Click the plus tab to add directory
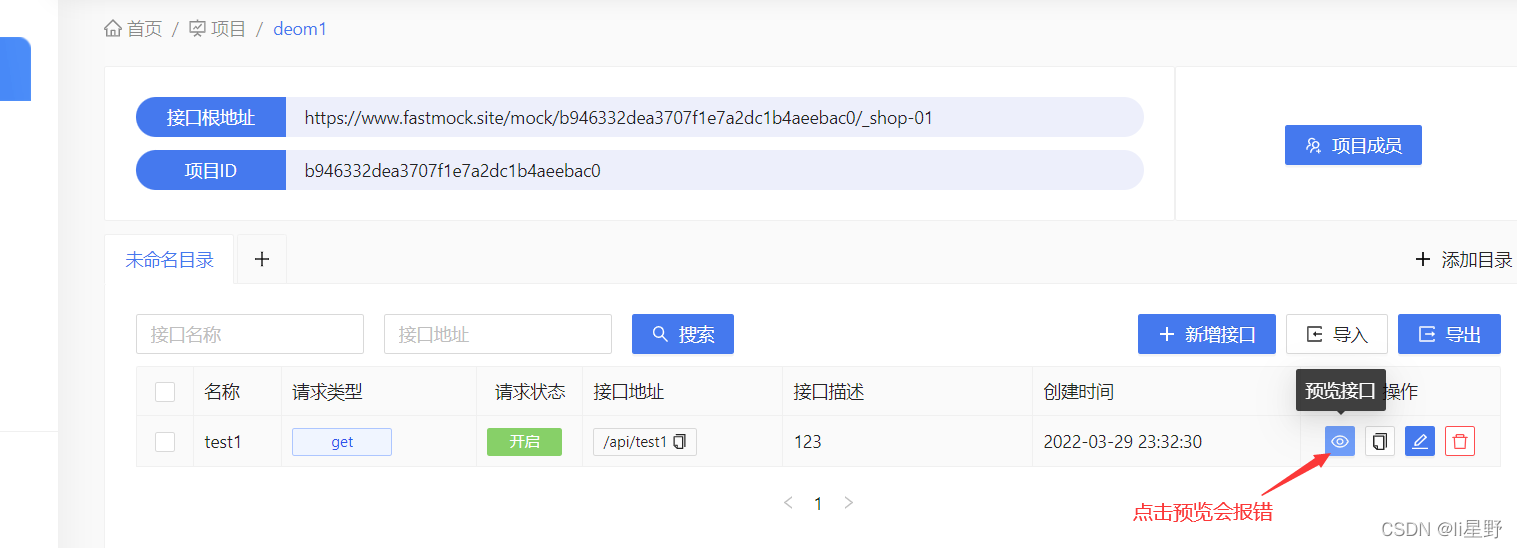 click(x=262, y=259)
